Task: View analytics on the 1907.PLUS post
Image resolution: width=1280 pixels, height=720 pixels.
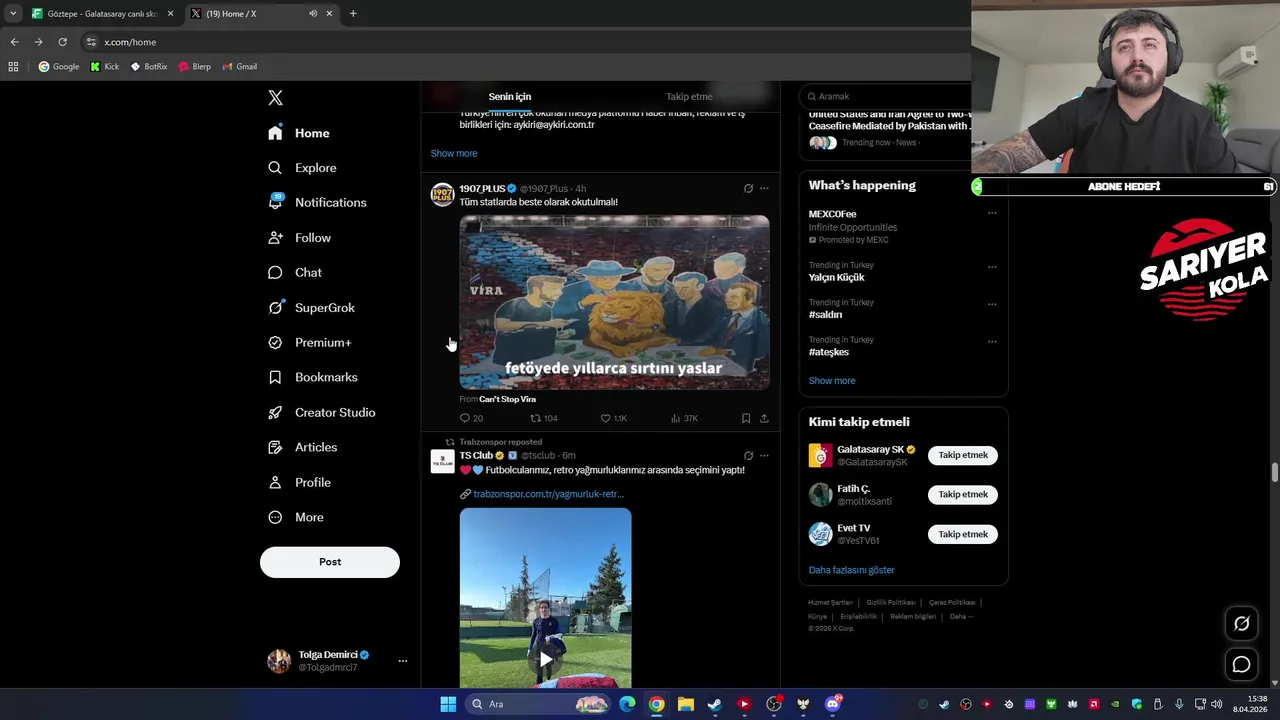Action: [x=676, y=418]
